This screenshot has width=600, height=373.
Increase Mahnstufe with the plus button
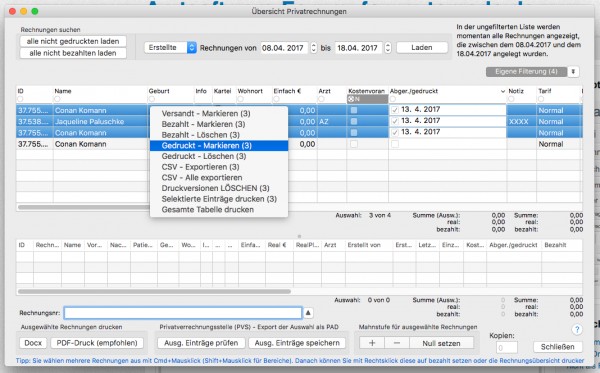(x=372, y=343)
